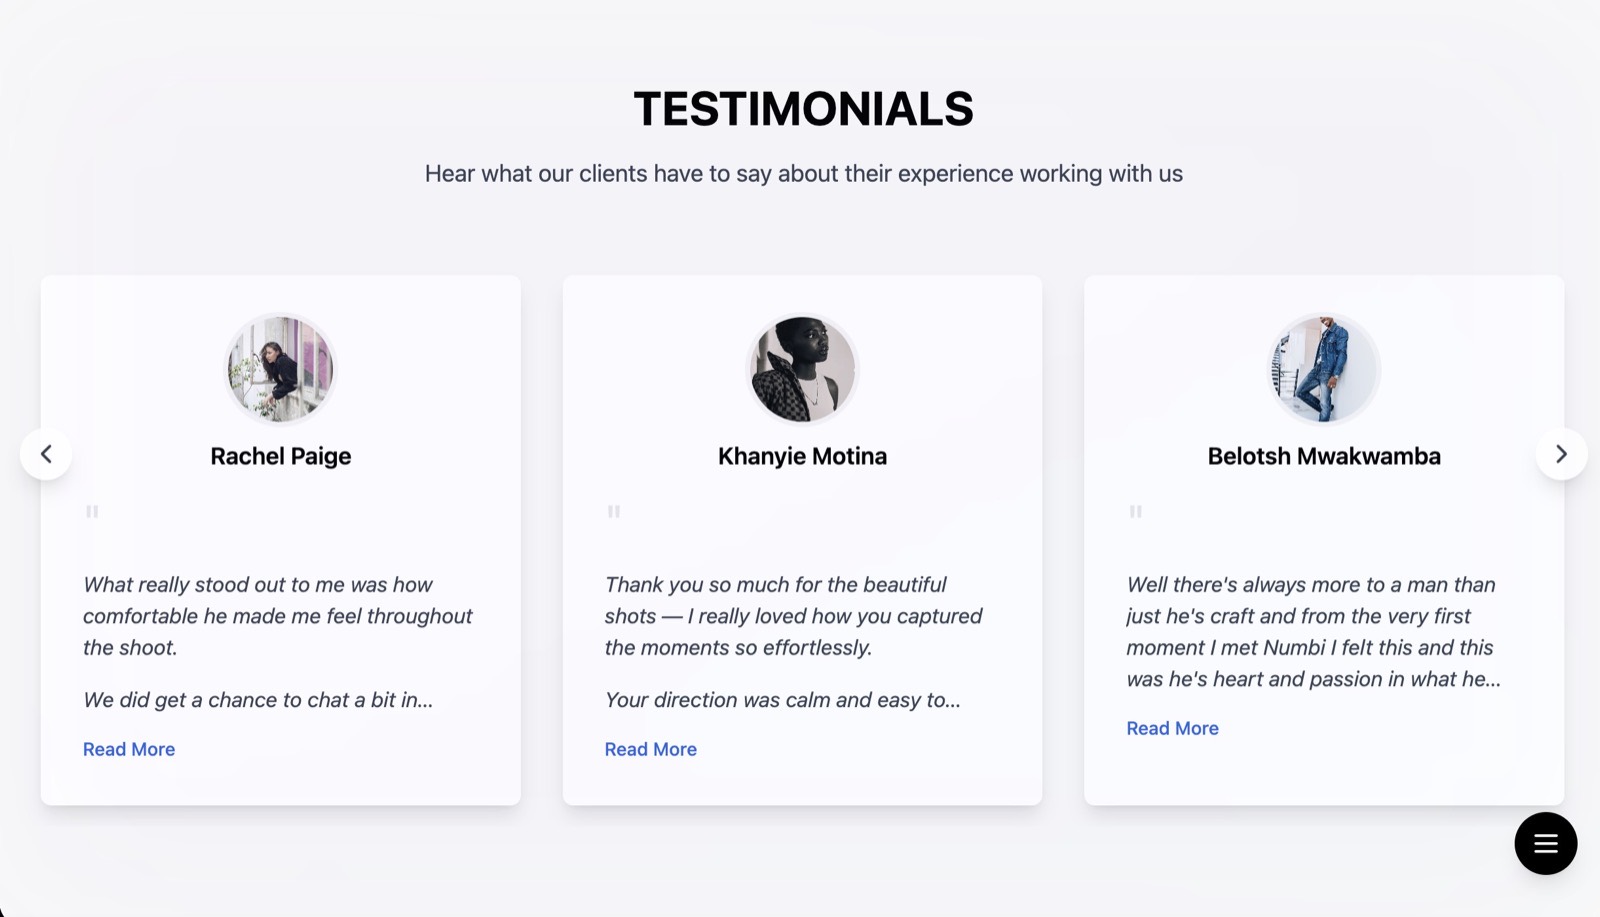
Task: Click the quote mark icon in Khanyie Motina's card
Action: (x=614, y=512)
